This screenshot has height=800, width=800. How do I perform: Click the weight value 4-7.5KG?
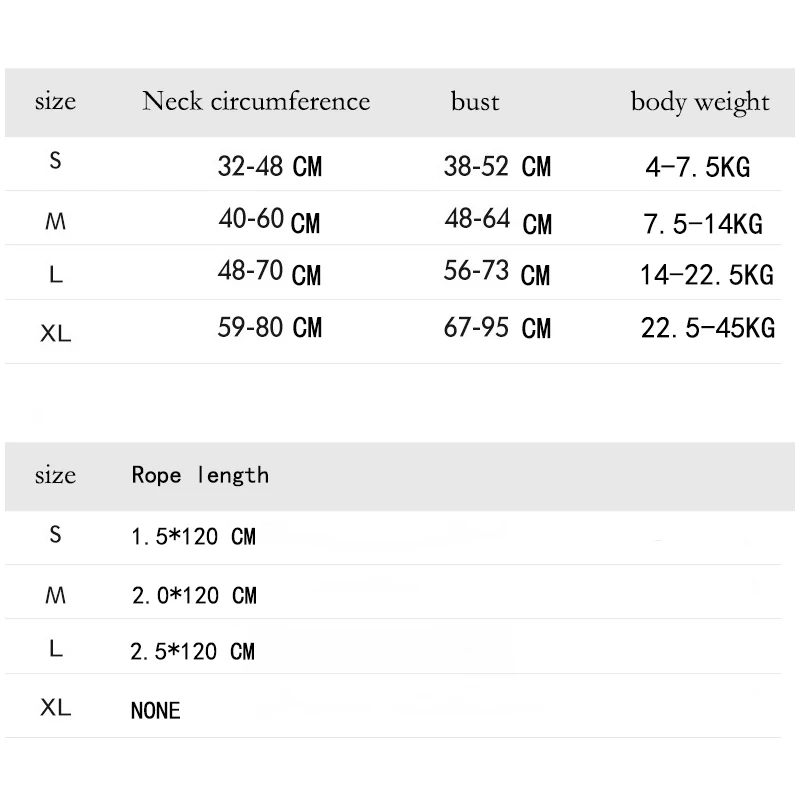(698, 167)
